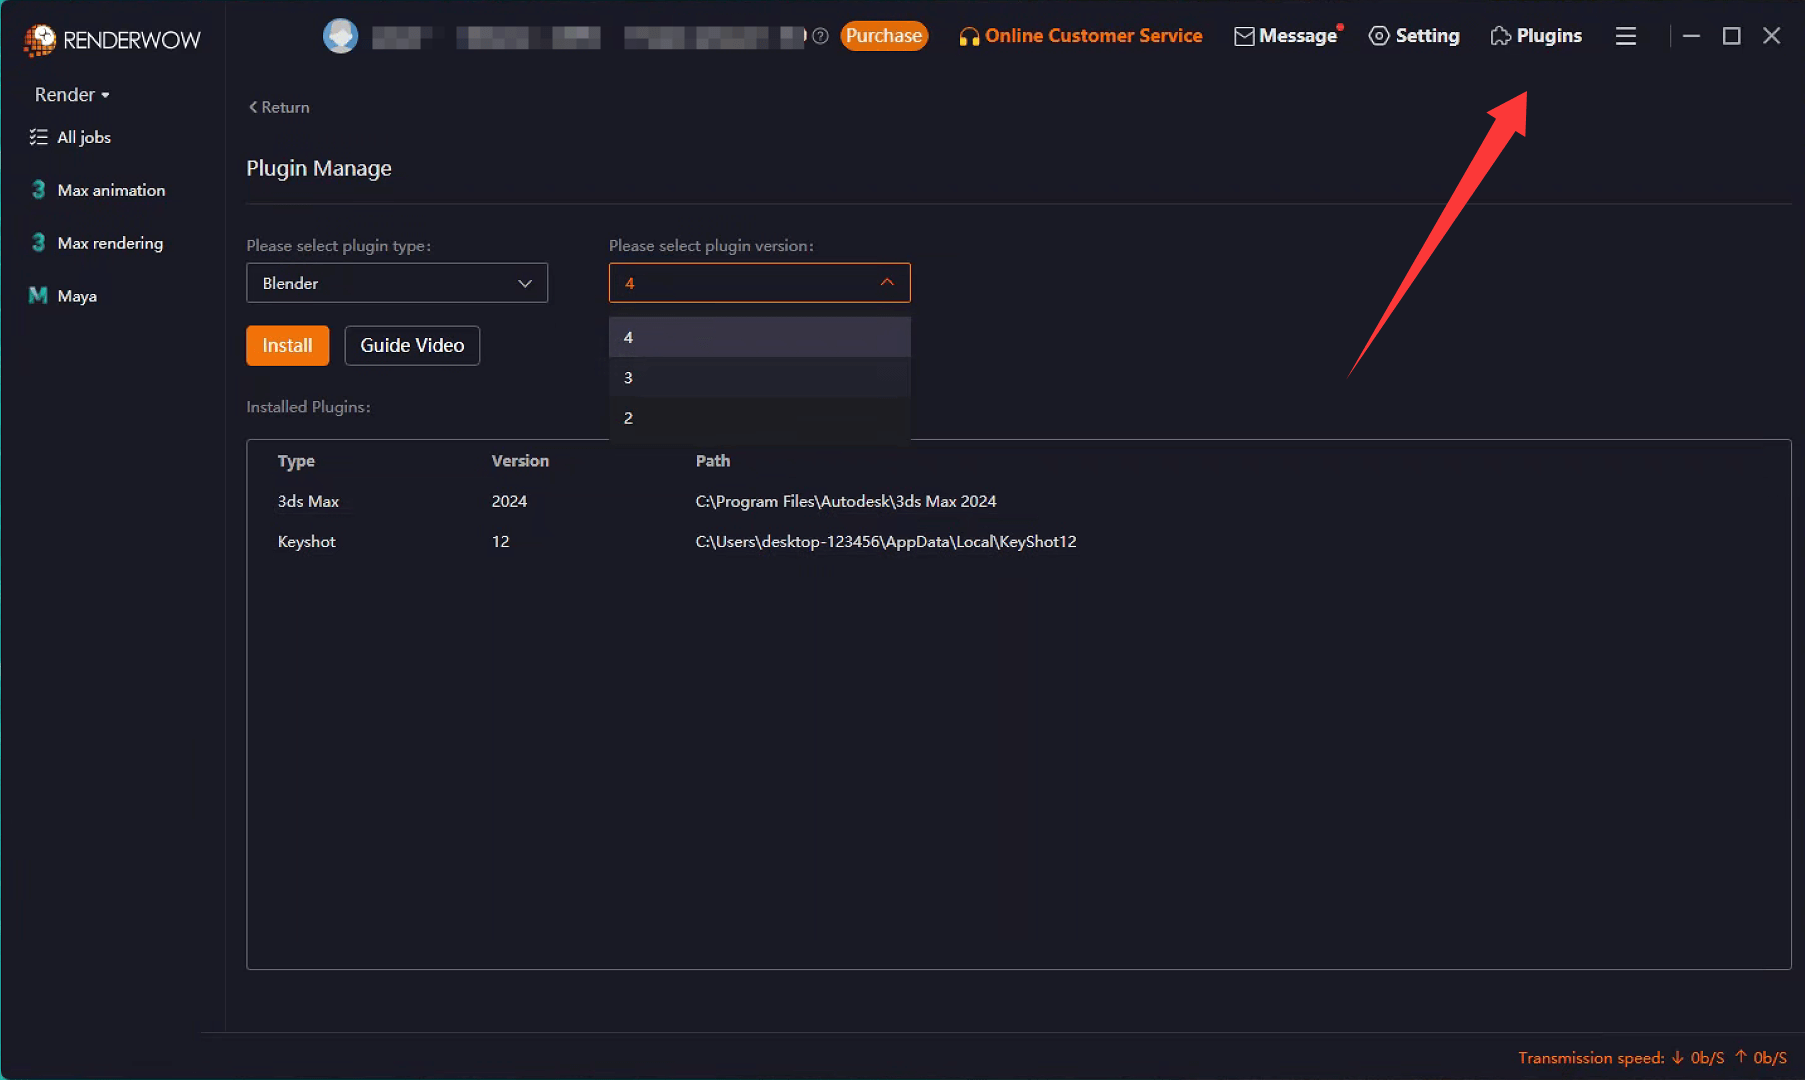Watch the Guide Video
This screenshot has height=1080, width=1805.
click(411, 345)
